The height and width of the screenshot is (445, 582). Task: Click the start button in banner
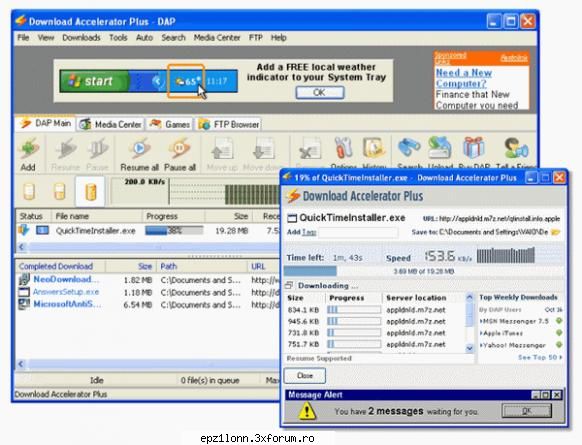click(94, 81)
